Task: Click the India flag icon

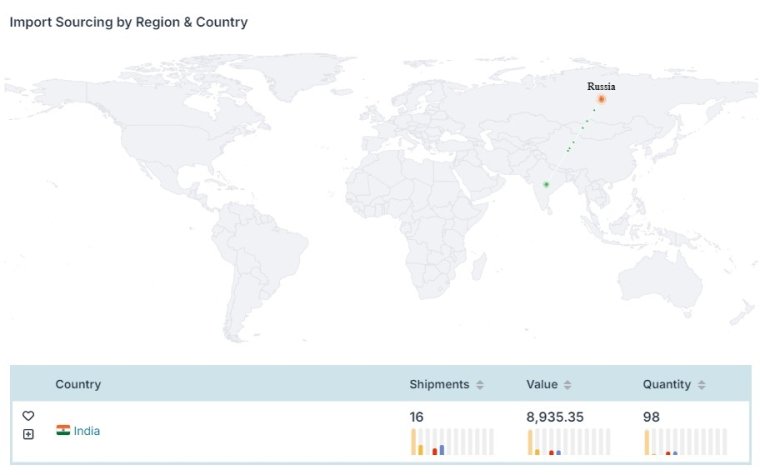Action: coord(63,430)
